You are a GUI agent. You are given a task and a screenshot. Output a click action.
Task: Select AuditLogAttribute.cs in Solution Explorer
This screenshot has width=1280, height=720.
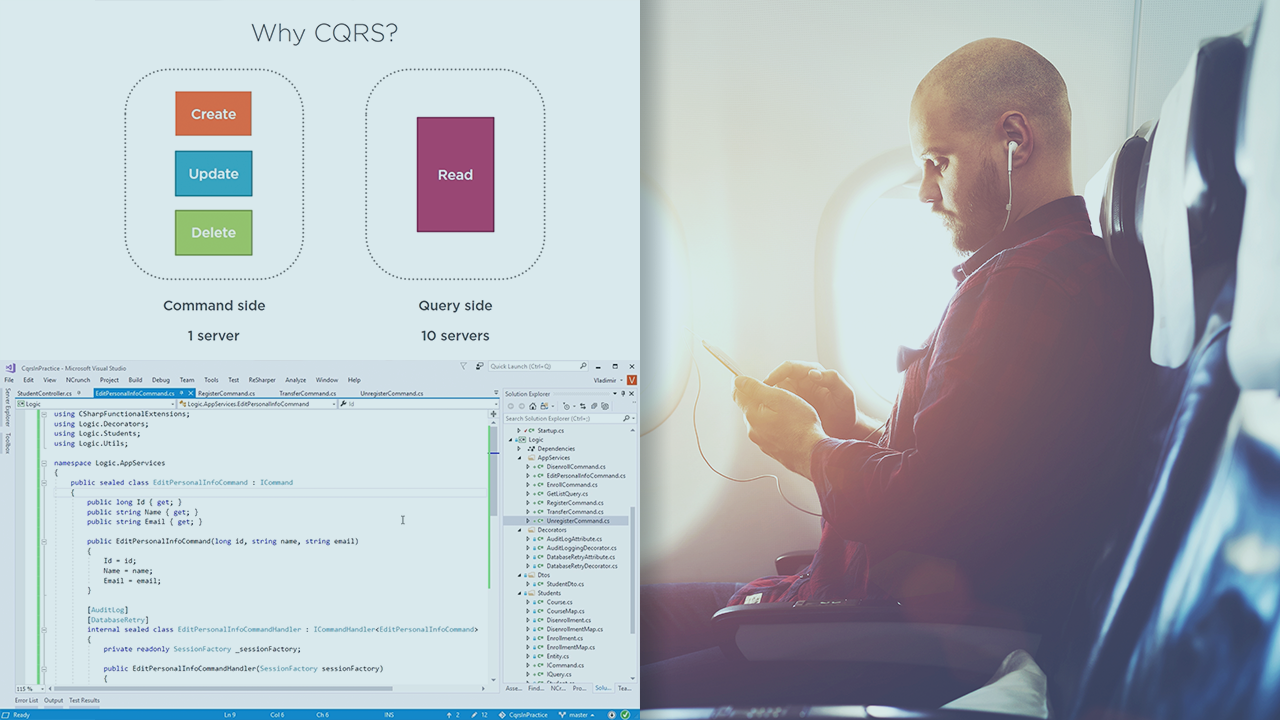click(x=574, y=539)
